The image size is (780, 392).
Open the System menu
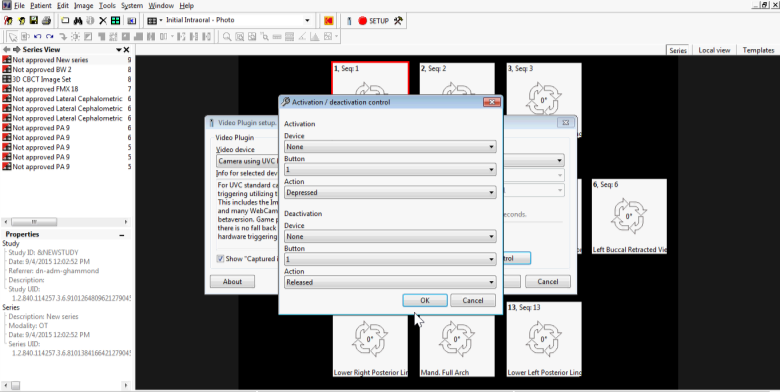click(x=132, y=5)
